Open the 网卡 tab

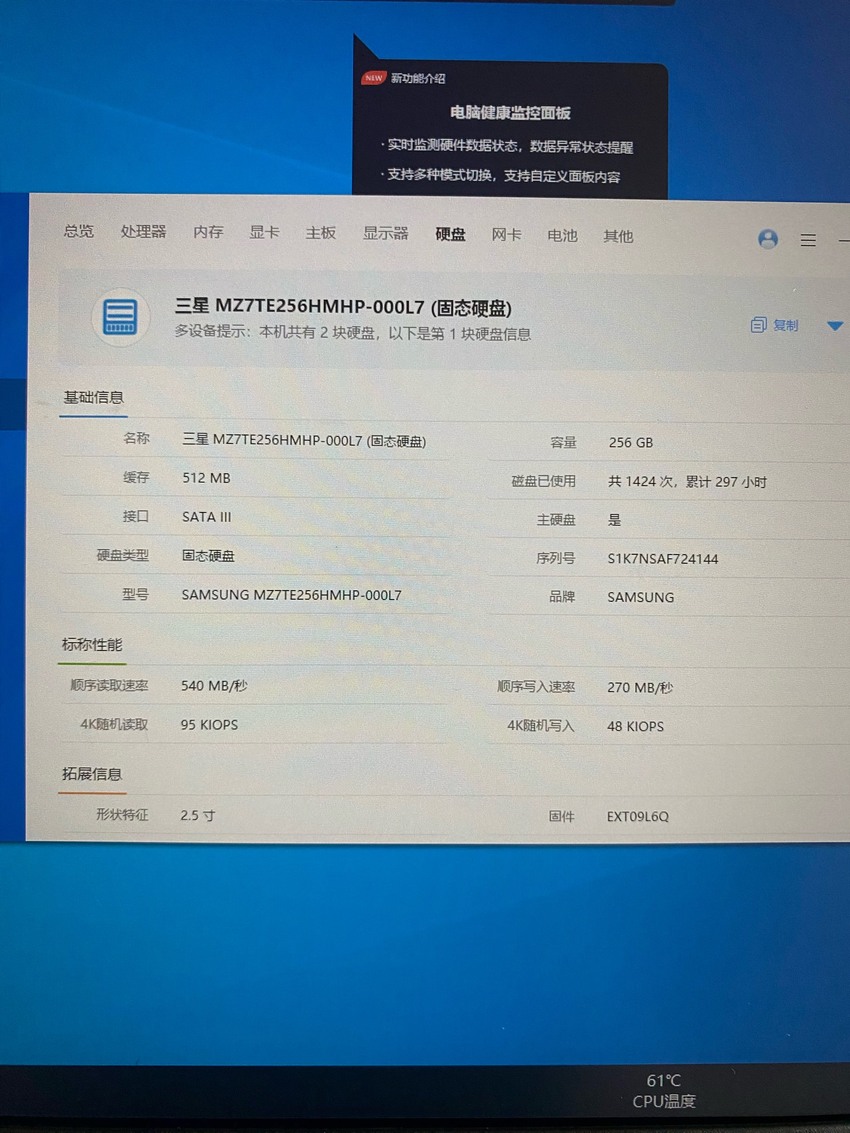coord(506,234)
